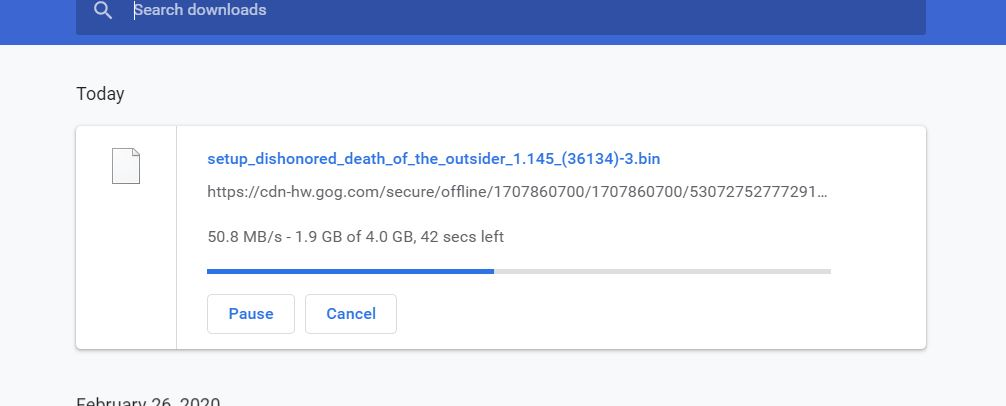Open the cdn-hw.gog.com source URL

[517, 192]
